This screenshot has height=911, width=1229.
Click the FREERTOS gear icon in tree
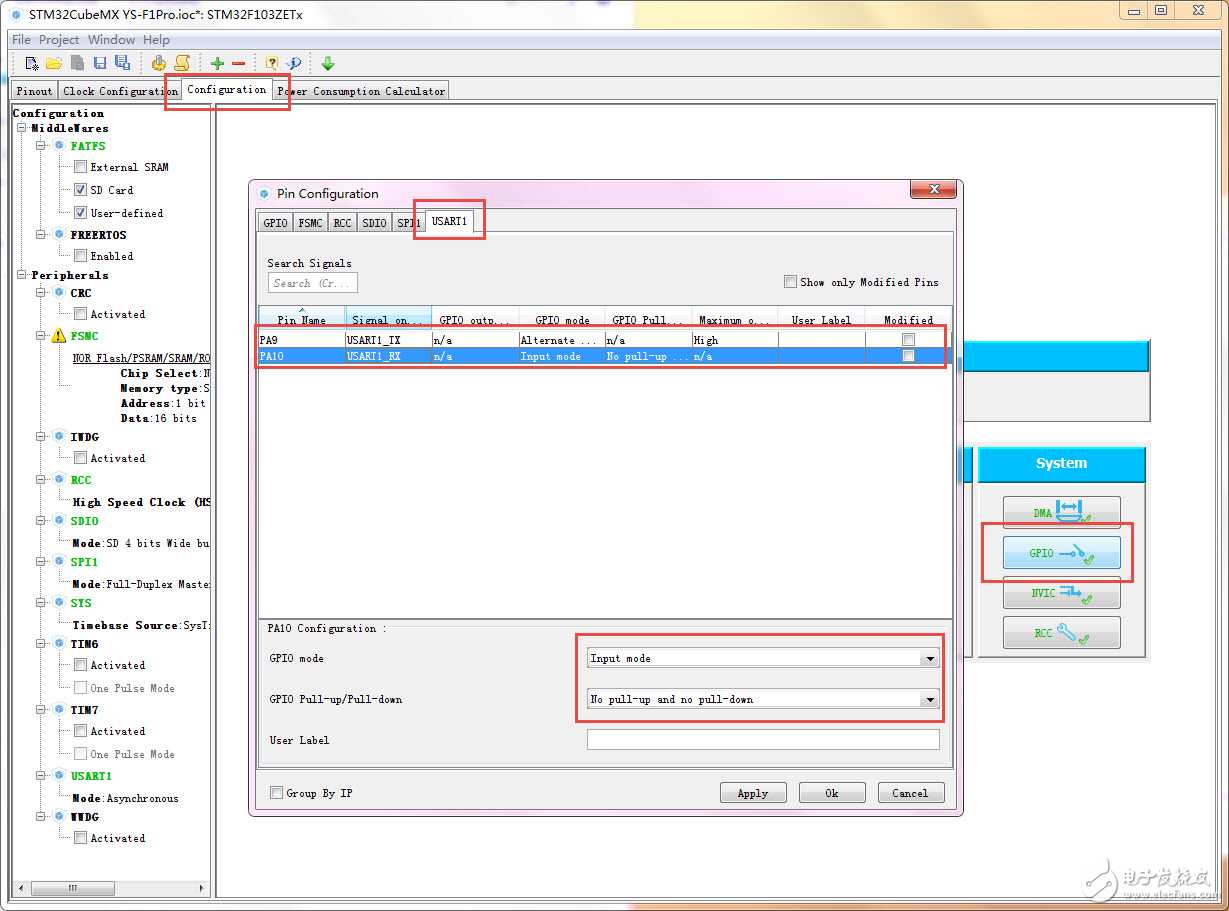(x=59, y=235)
